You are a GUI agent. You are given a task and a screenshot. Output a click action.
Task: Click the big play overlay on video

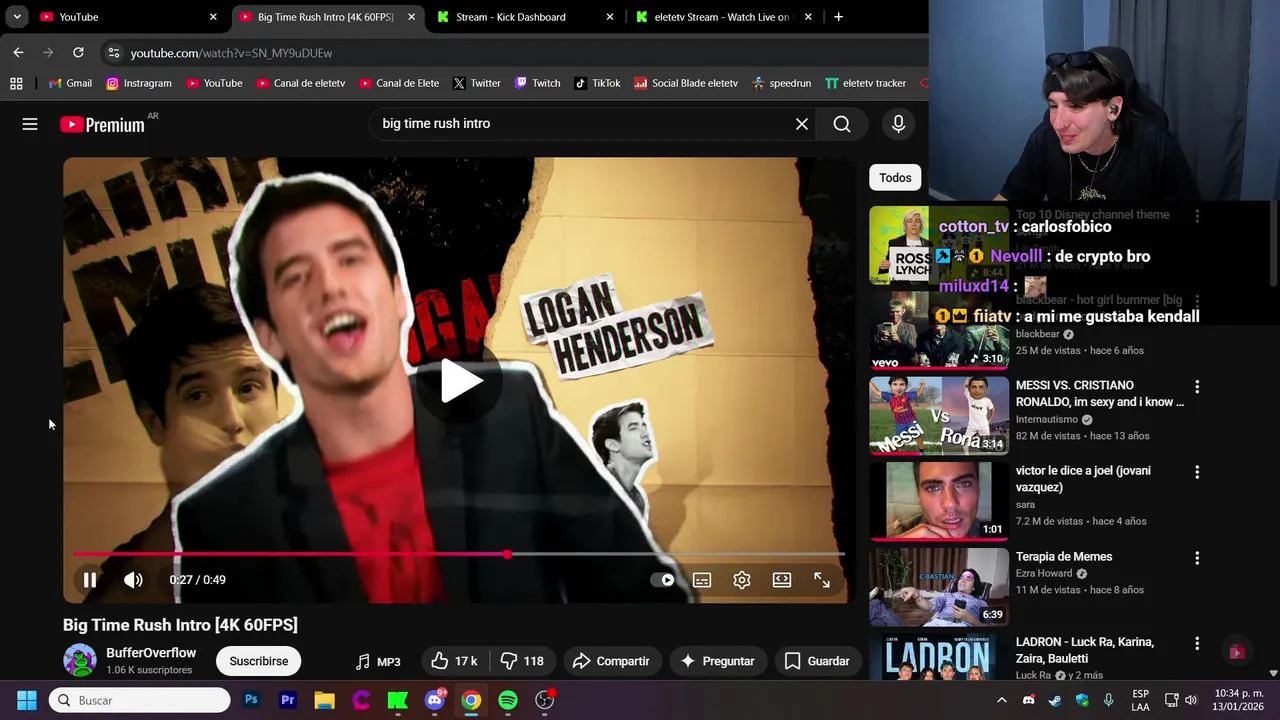[460, 381]
